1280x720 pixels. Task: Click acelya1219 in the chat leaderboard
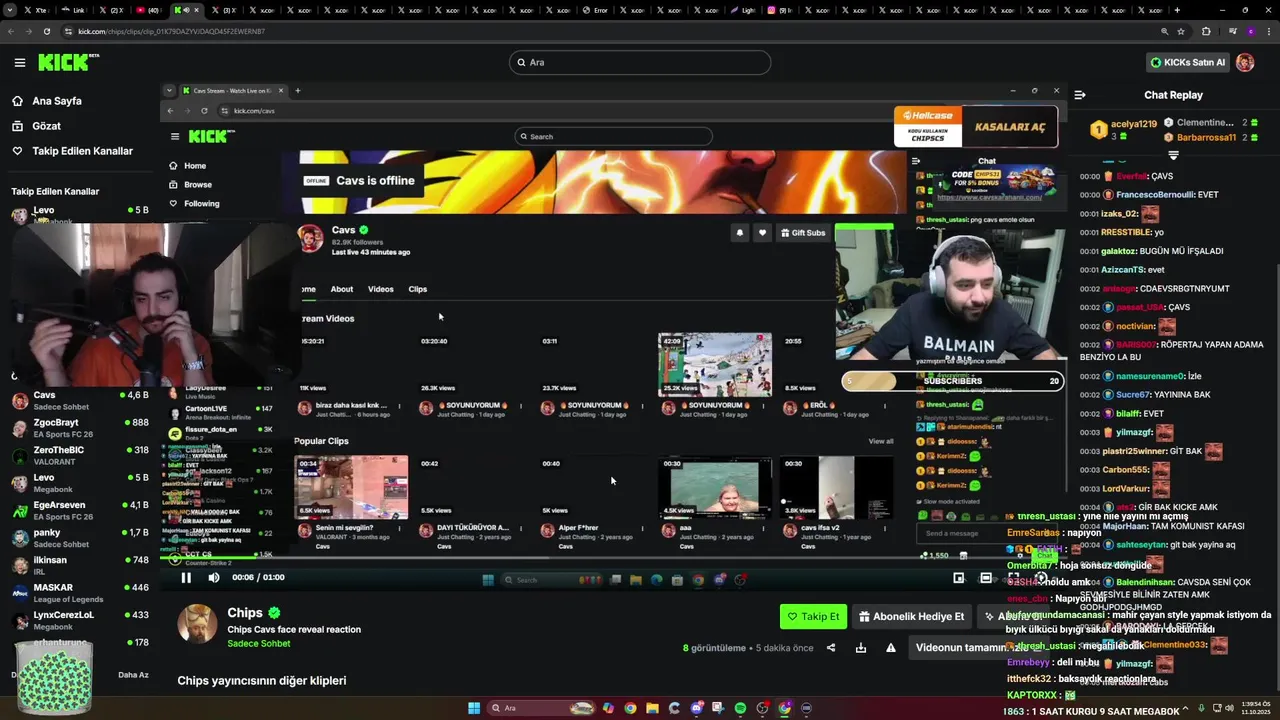[x=1133, y=124]
